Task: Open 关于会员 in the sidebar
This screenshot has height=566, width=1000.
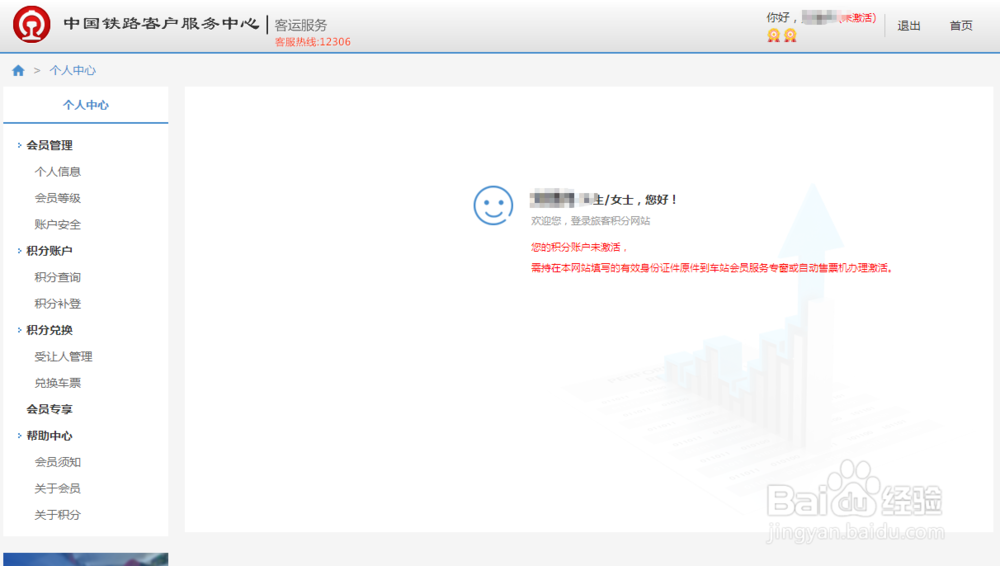Action: coord(57,488)
